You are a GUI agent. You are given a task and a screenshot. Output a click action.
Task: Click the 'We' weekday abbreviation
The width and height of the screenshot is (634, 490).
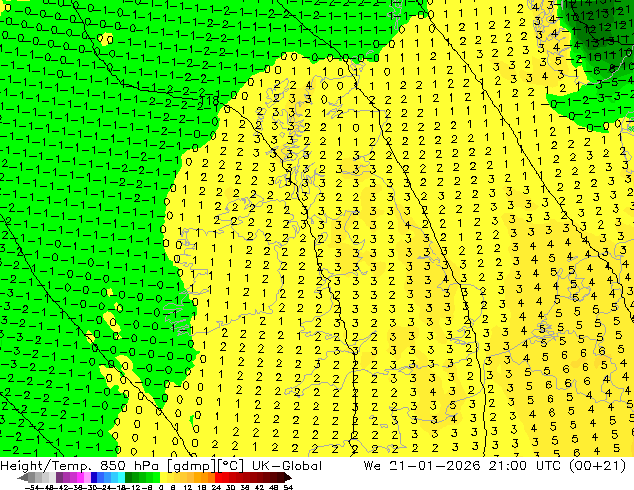[372, 466]
